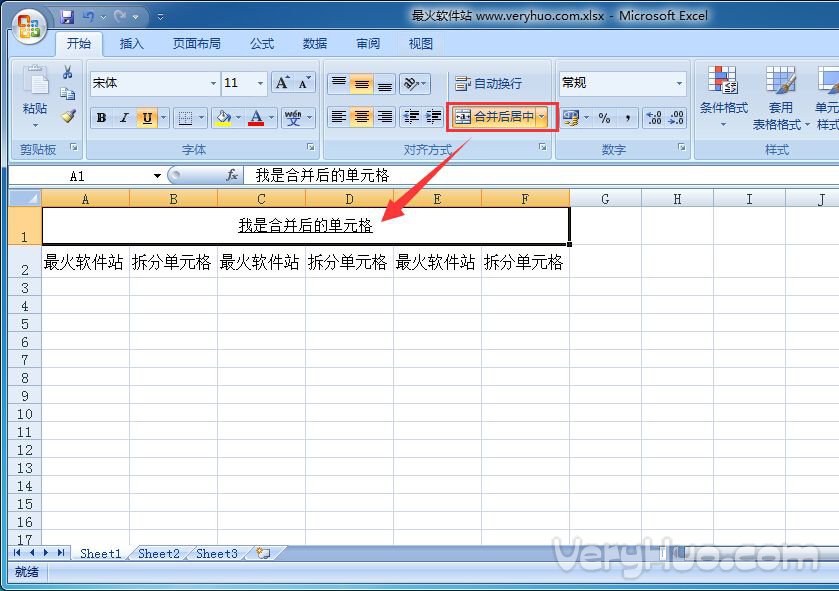Click 自动换行 wrap text button
The width and height of the screenshot is (839, 591).
click(487, 83)
